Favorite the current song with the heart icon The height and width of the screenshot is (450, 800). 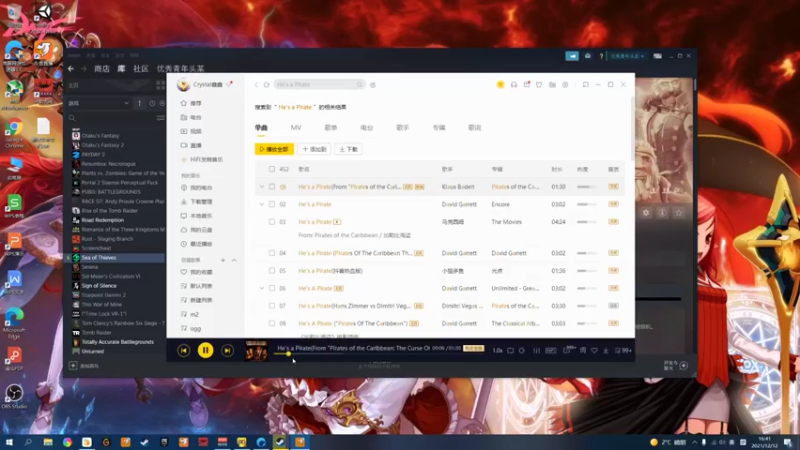coord(594,351)
